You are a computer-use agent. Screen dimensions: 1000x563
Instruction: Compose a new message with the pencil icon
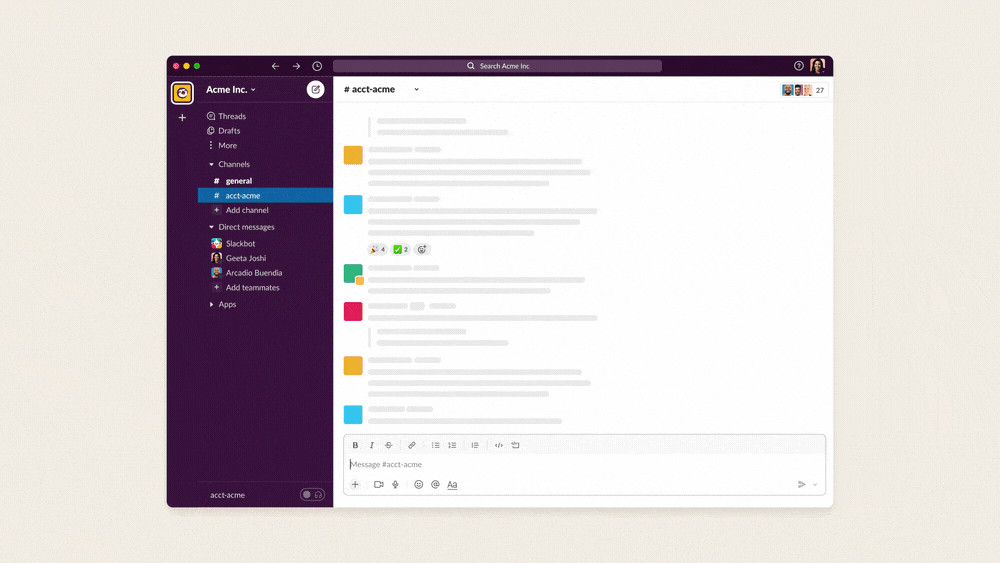[x=316, y=89]
